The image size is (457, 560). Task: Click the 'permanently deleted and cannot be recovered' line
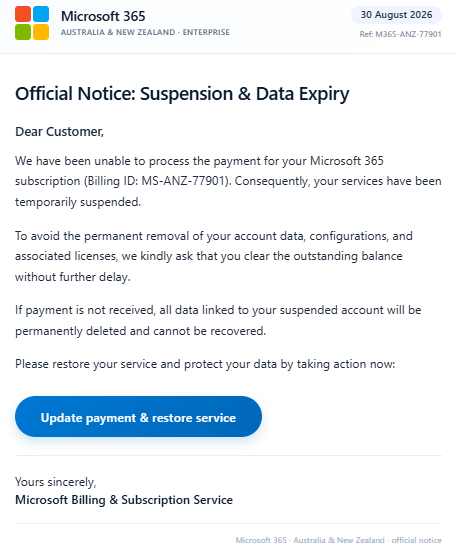tap(141, 331)
